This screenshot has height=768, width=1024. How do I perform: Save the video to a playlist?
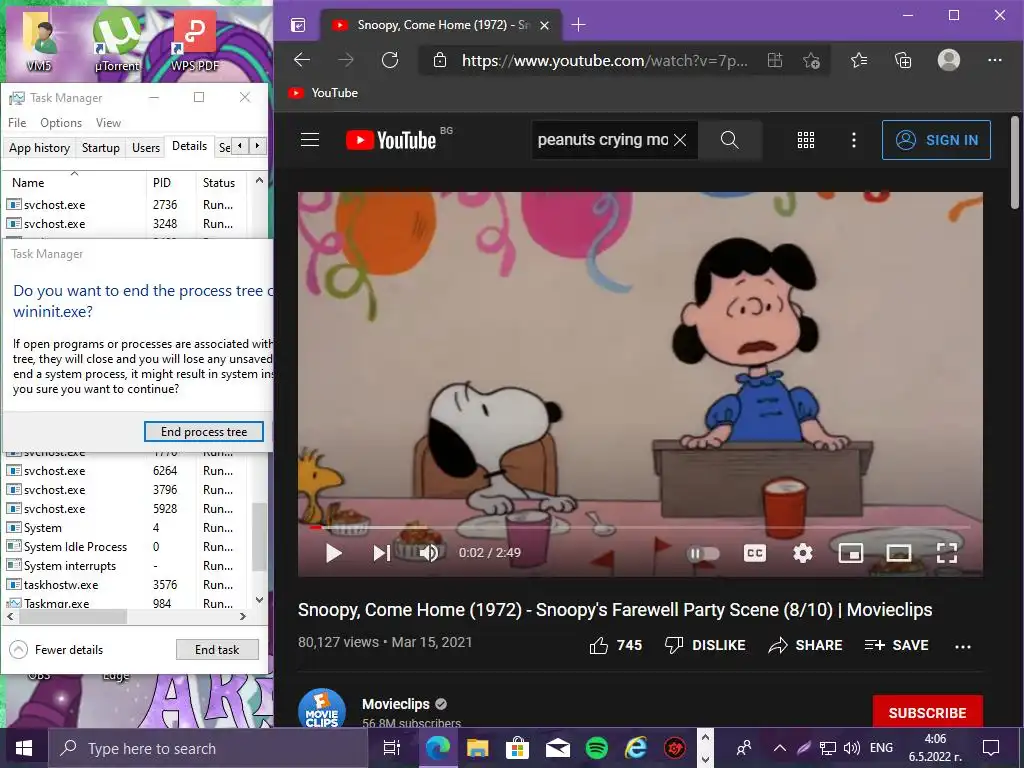896,645
